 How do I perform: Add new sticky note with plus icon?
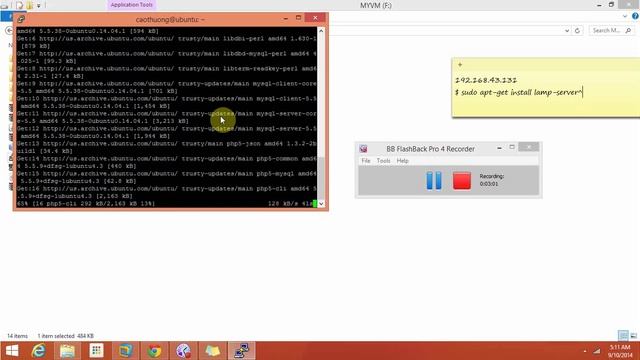click(x=460, y=64)
